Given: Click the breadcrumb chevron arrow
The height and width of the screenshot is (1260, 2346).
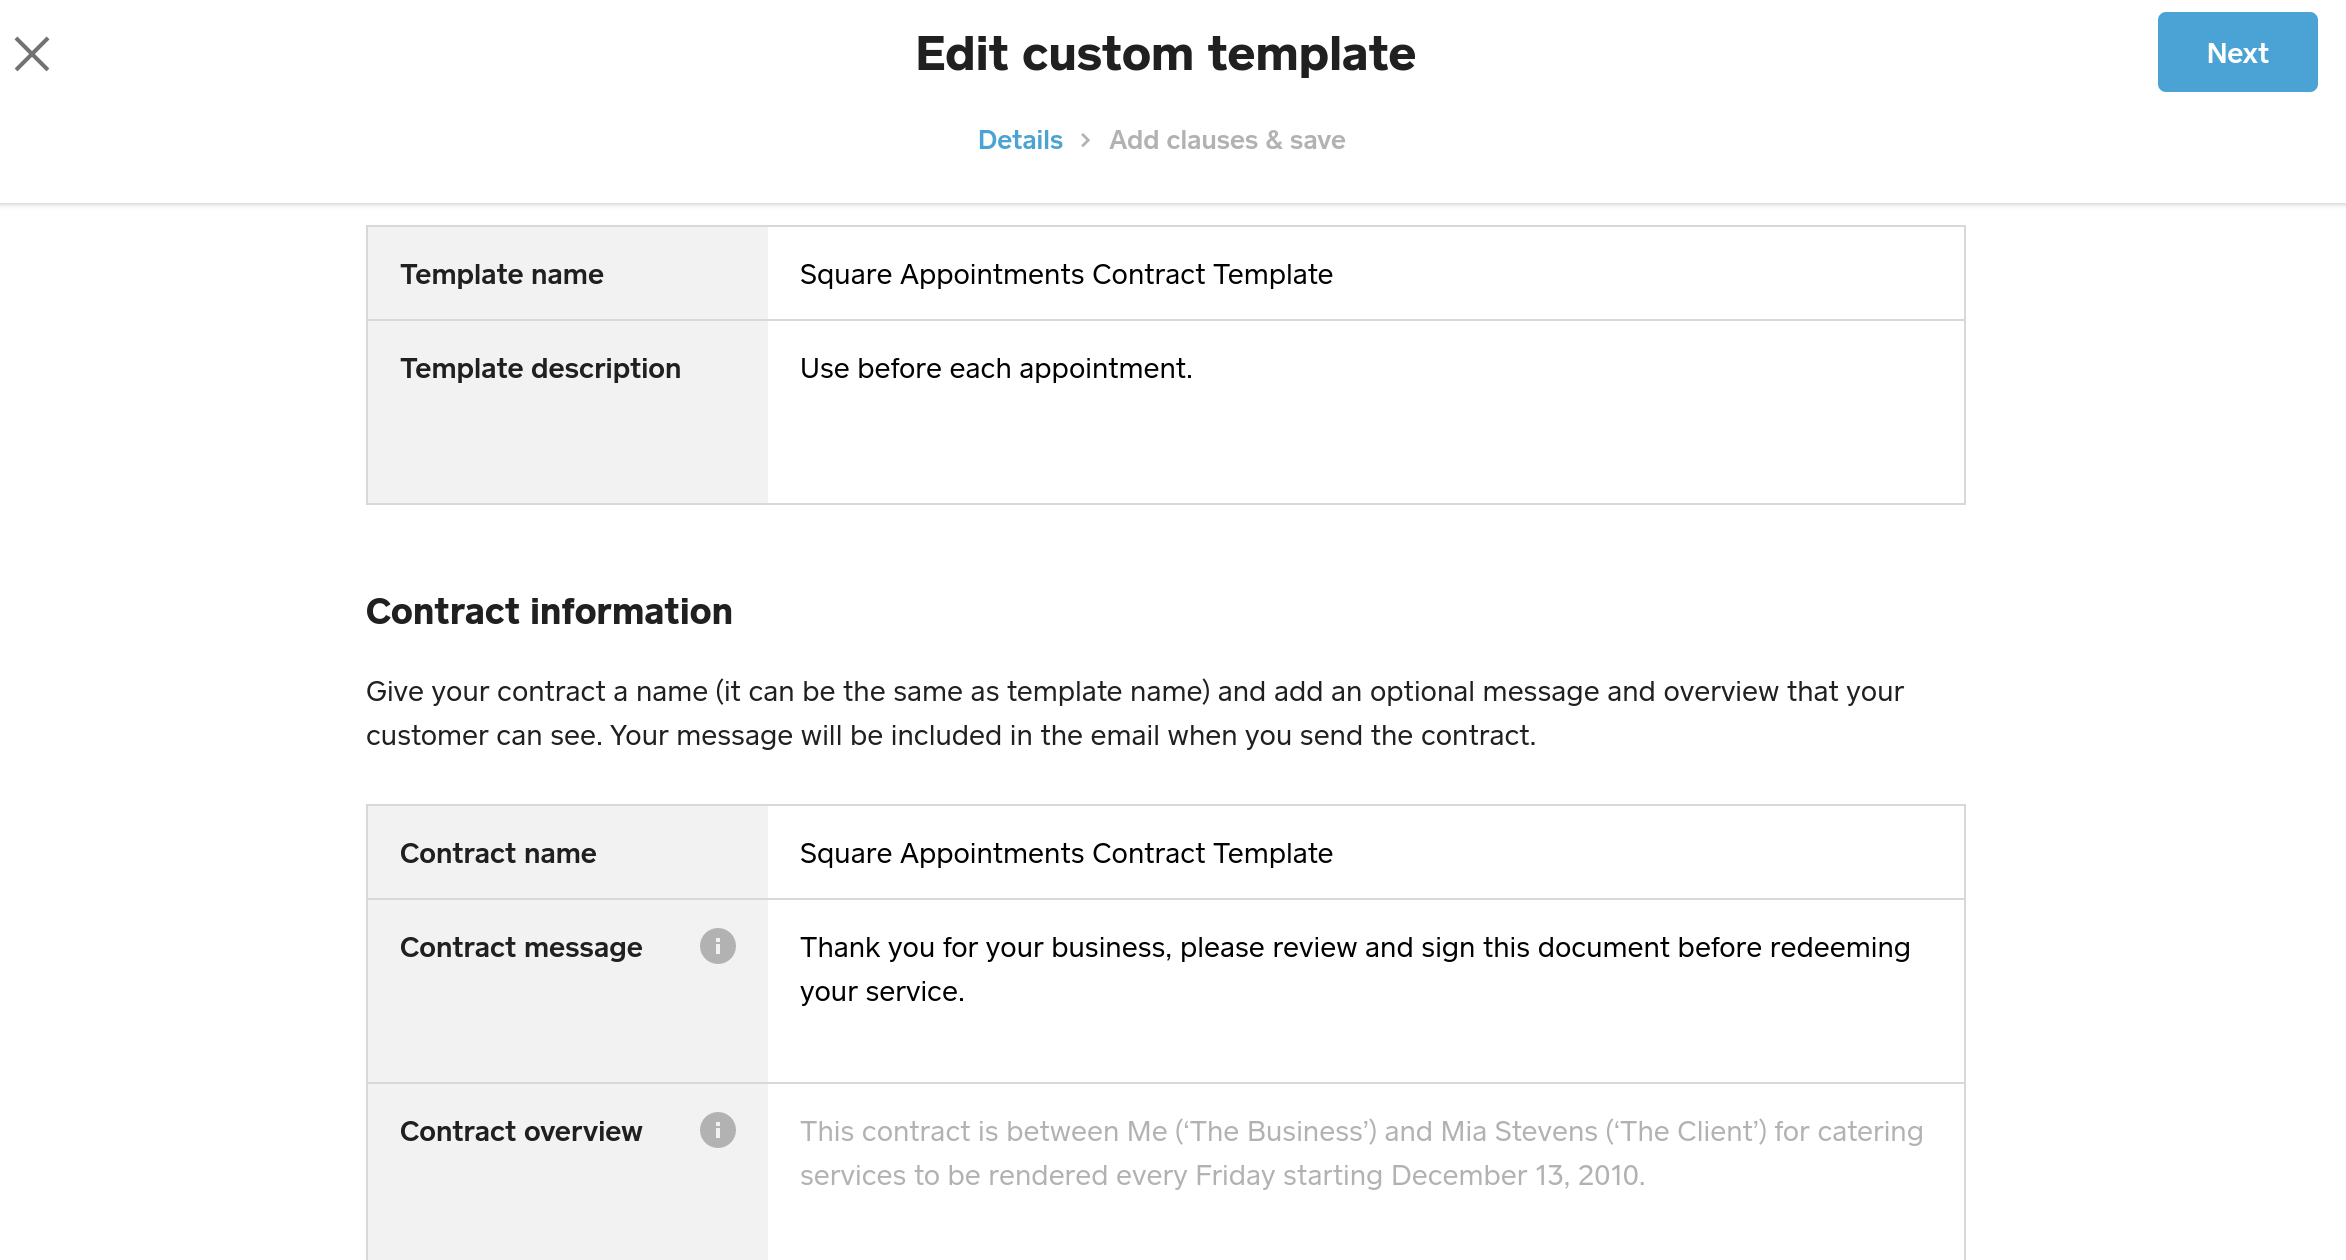Looking at the screenshot, I should (1085, 140).
